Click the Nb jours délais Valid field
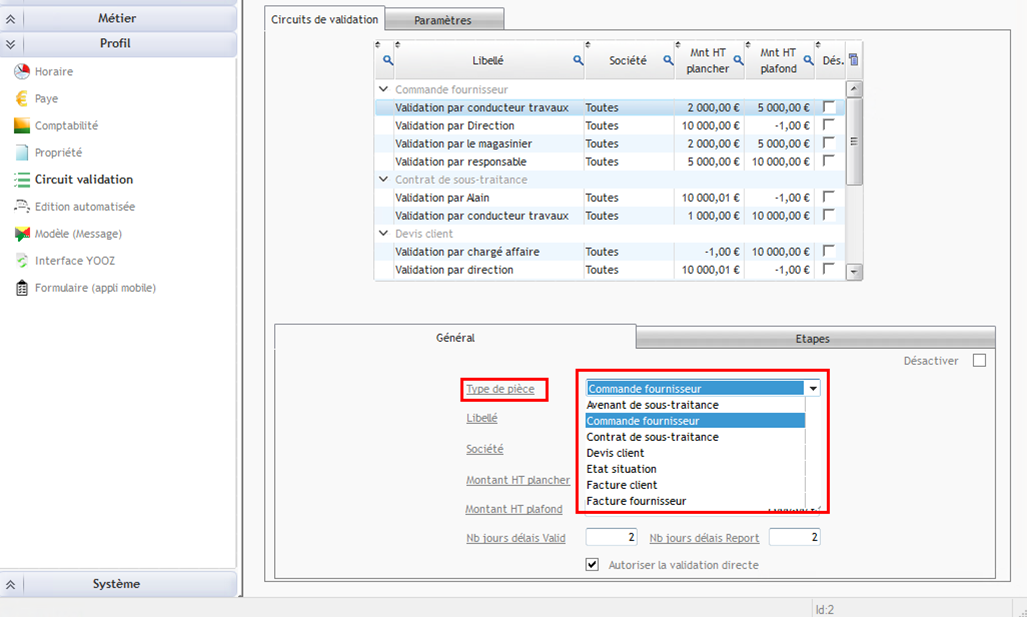This screenshot has width=1027, height=617. tap(611, 538)
